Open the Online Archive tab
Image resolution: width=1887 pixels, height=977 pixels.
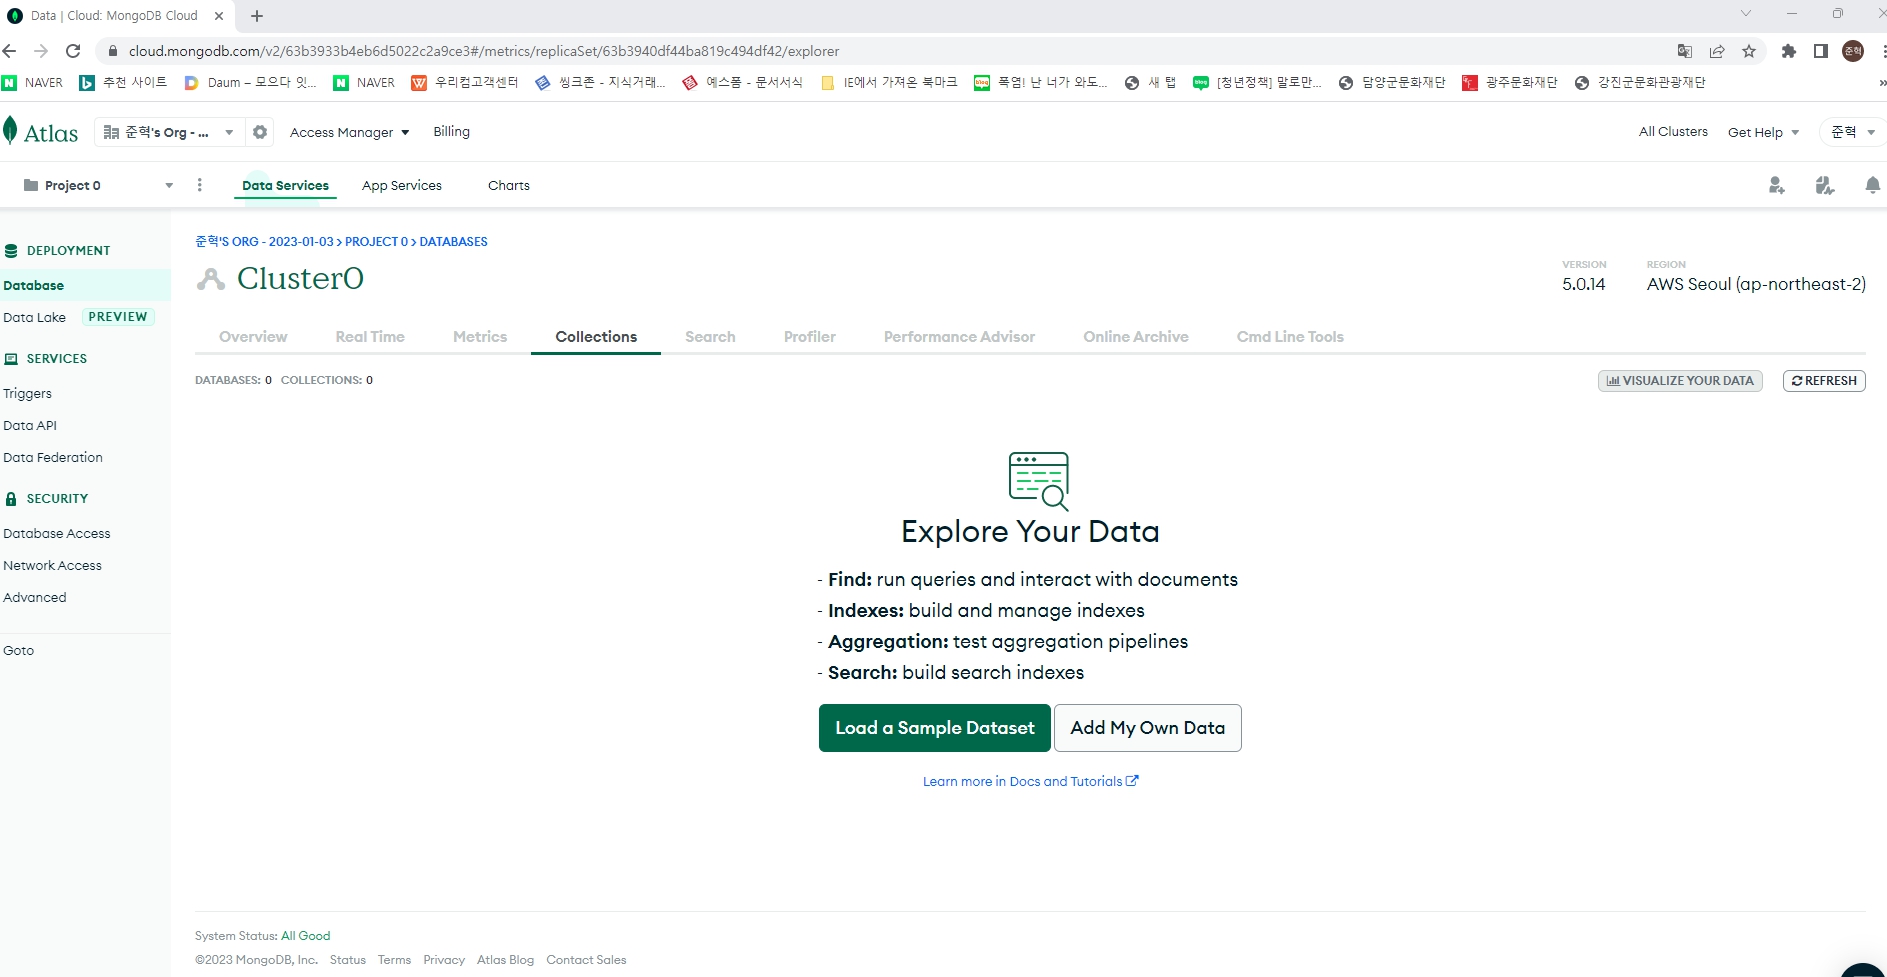coord(1136,337)
